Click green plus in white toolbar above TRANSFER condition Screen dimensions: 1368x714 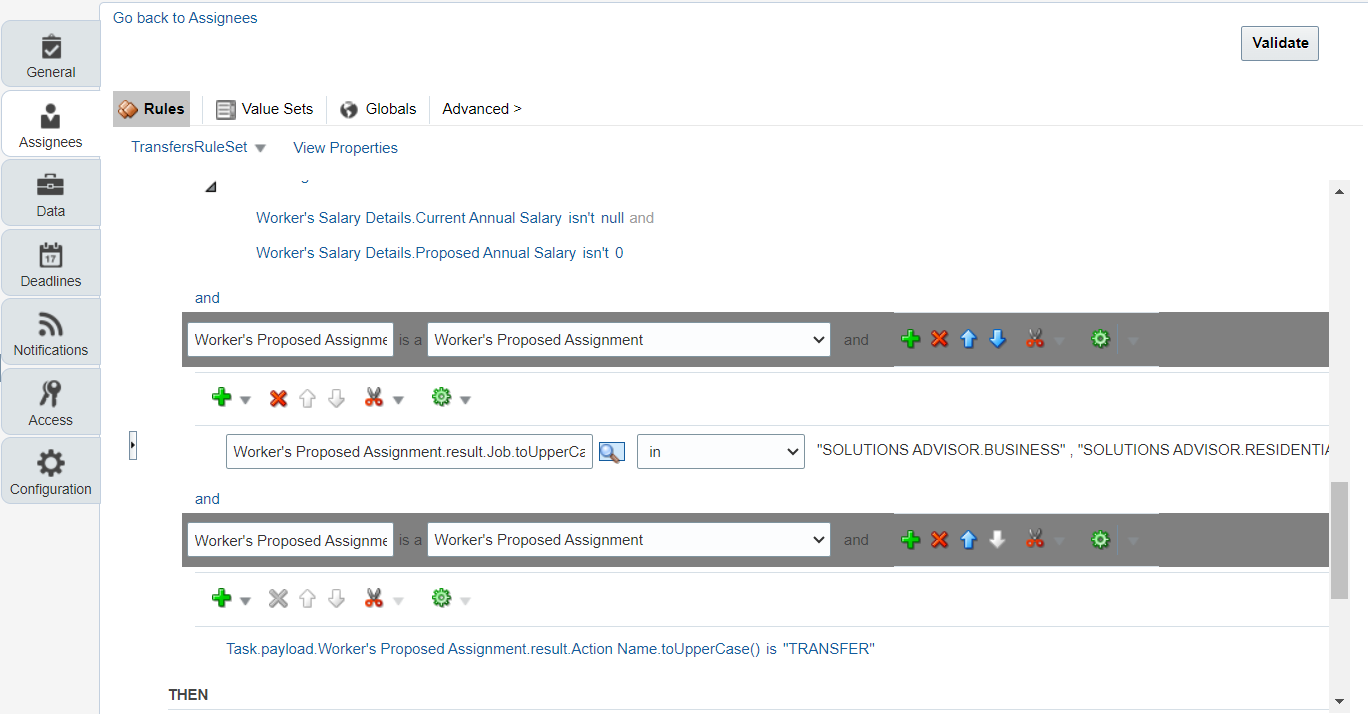[222, 599]
